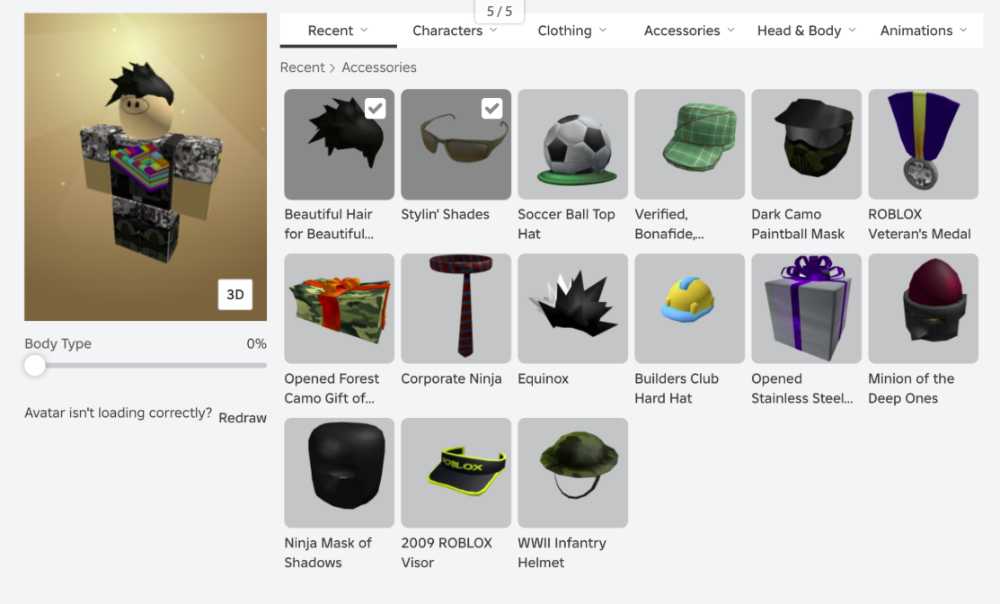Choose the Dark Camo Paintball Mask item
1000x604 pixels.
[x=806, y=144]
